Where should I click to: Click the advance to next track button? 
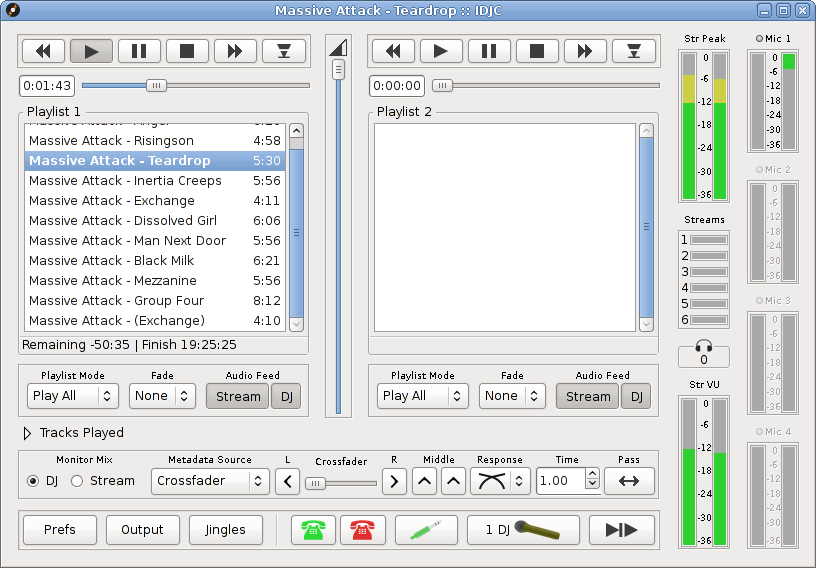click(x=622, y=530)
